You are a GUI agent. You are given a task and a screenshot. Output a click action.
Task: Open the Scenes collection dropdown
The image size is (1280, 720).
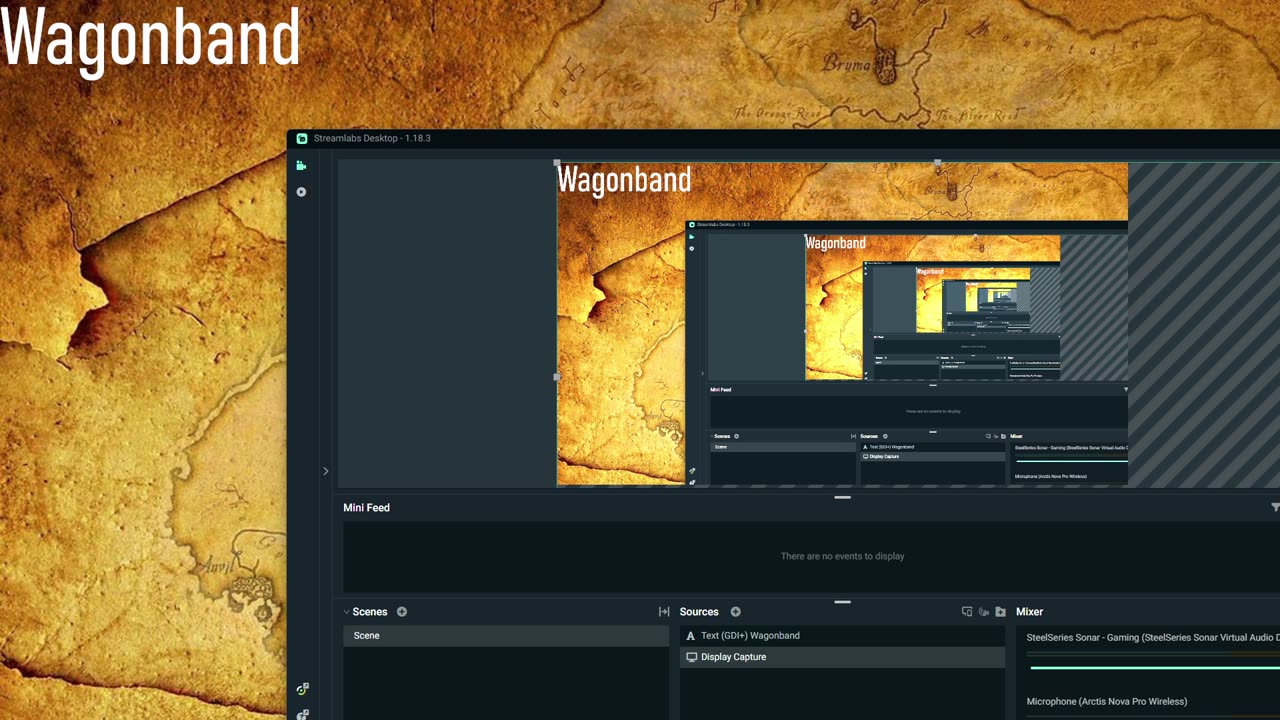(x=347, y=612)
